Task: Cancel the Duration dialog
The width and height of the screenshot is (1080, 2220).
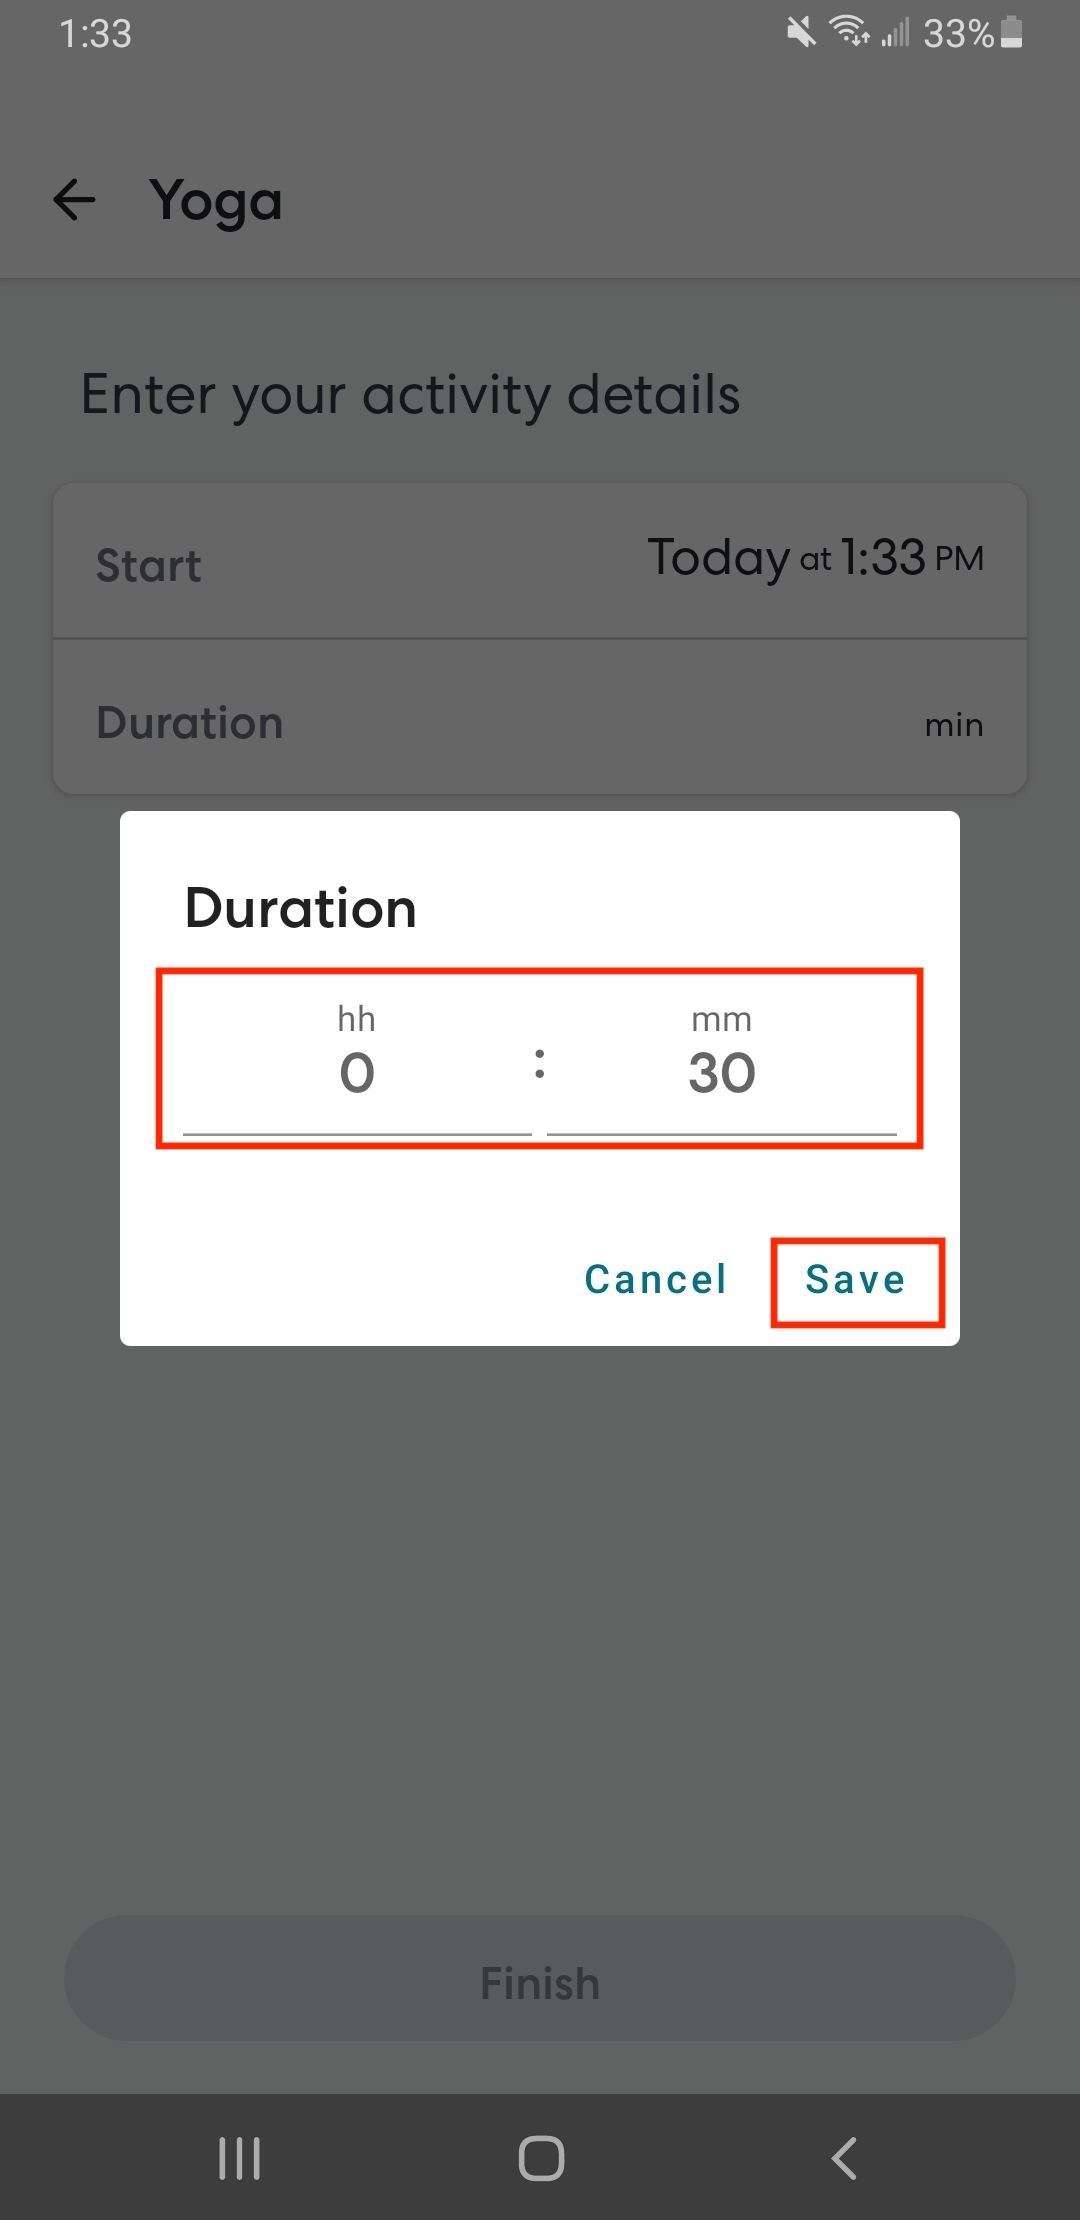Action: pos(655,1280)
